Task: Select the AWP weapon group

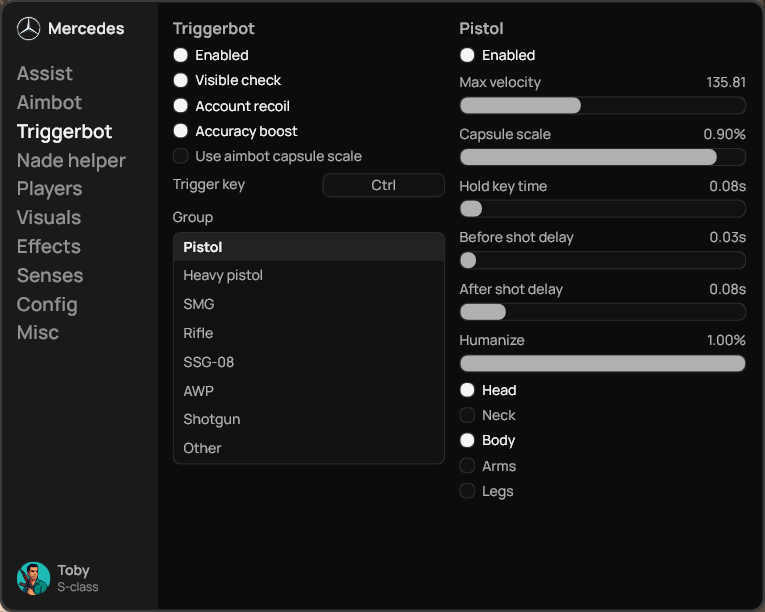Action: 198,391
